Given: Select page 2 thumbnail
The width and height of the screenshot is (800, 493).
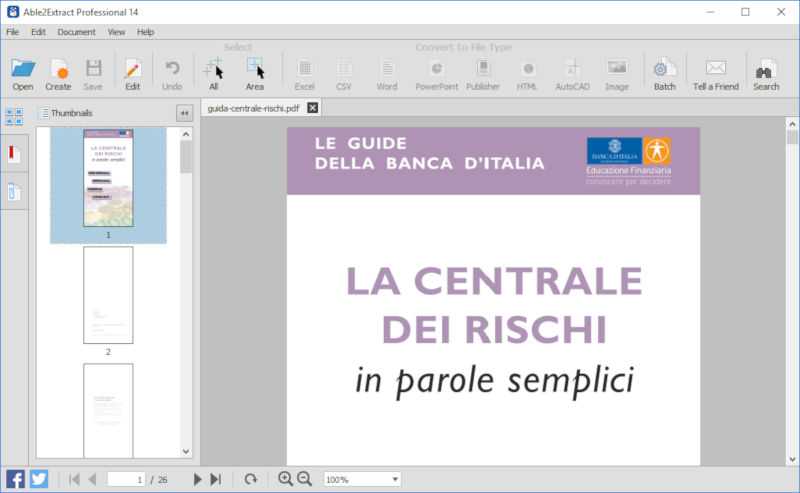Looking at the screenshot, I should pyautogui.click(x=108, y=295).
